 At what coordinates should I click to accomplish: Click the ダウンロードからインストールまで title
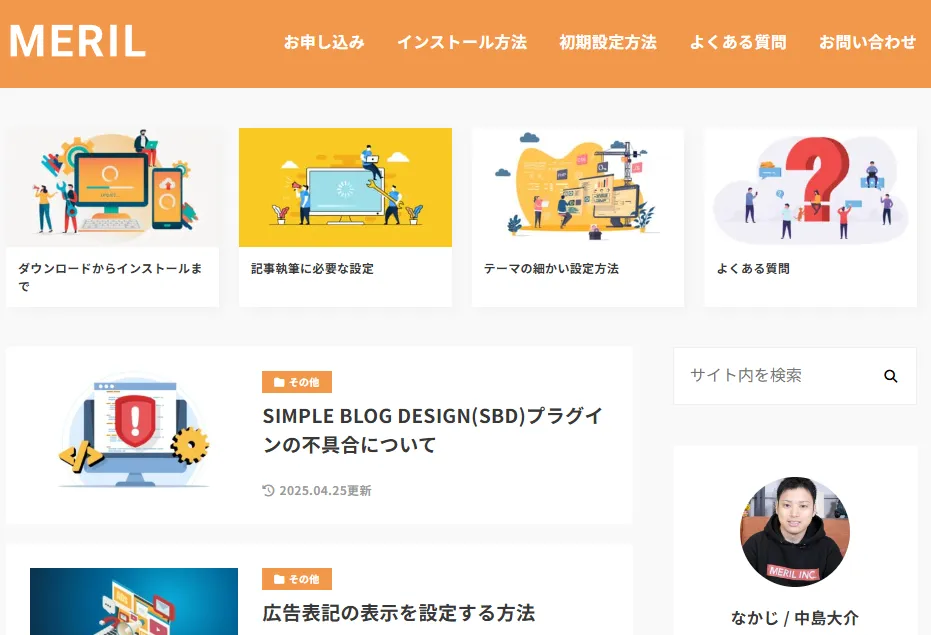(x=110, y=277)
